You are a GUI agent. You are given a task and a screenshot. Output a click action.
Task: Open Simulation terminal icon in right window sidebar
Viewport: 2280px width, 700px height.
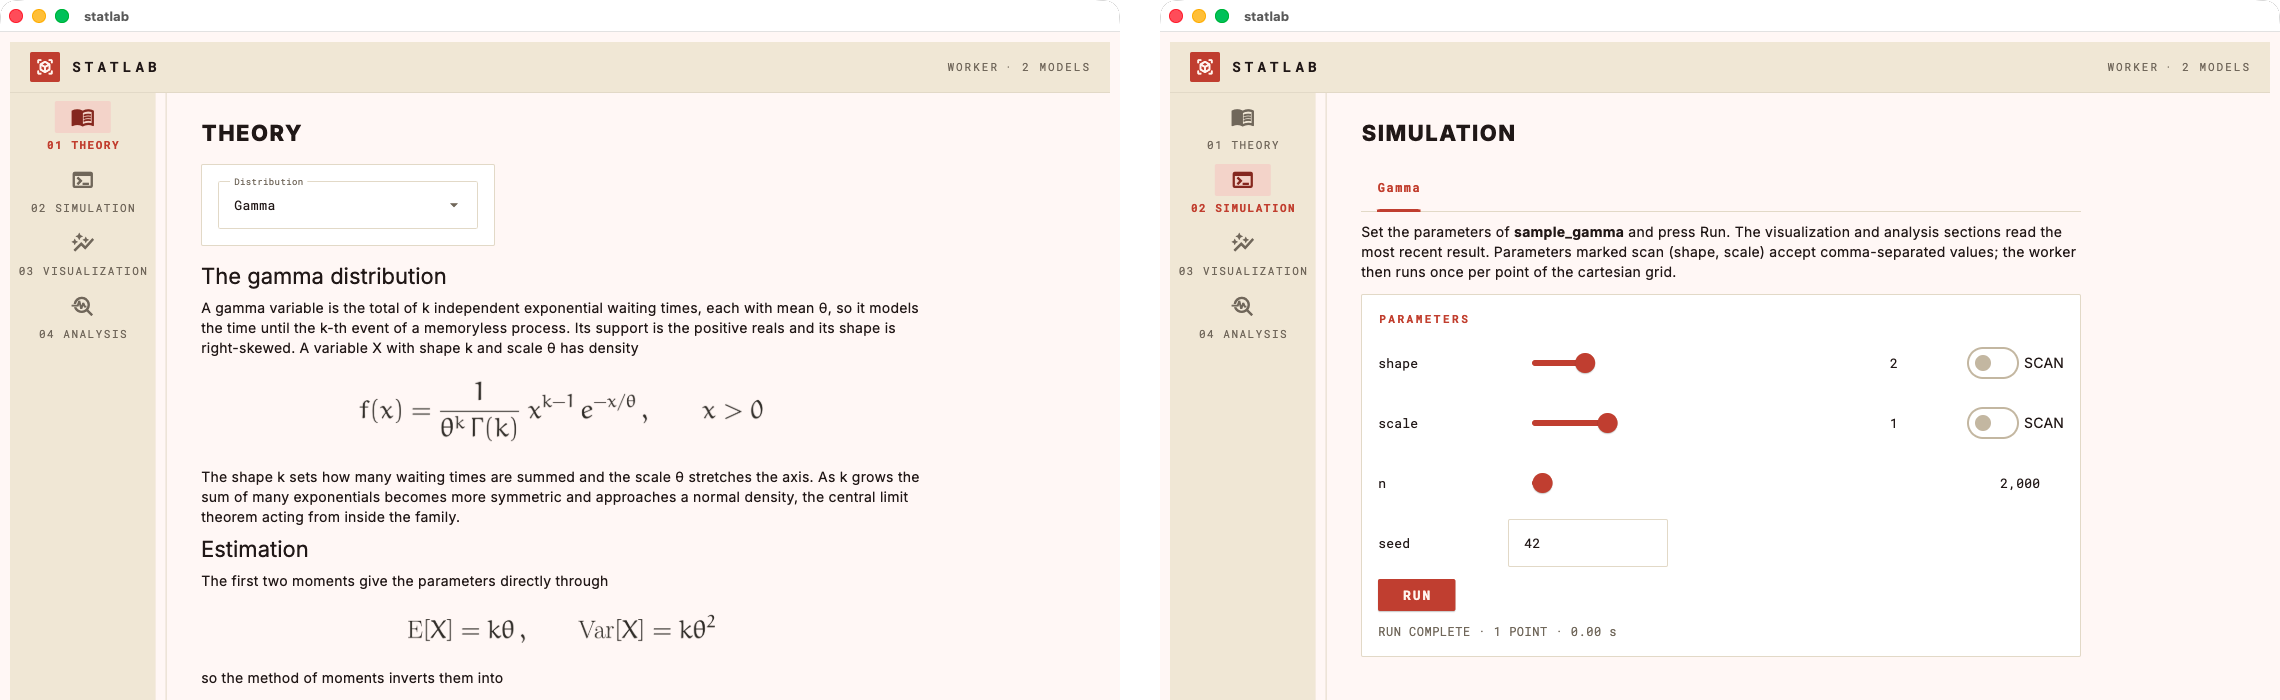click(x=1243, y=180)
